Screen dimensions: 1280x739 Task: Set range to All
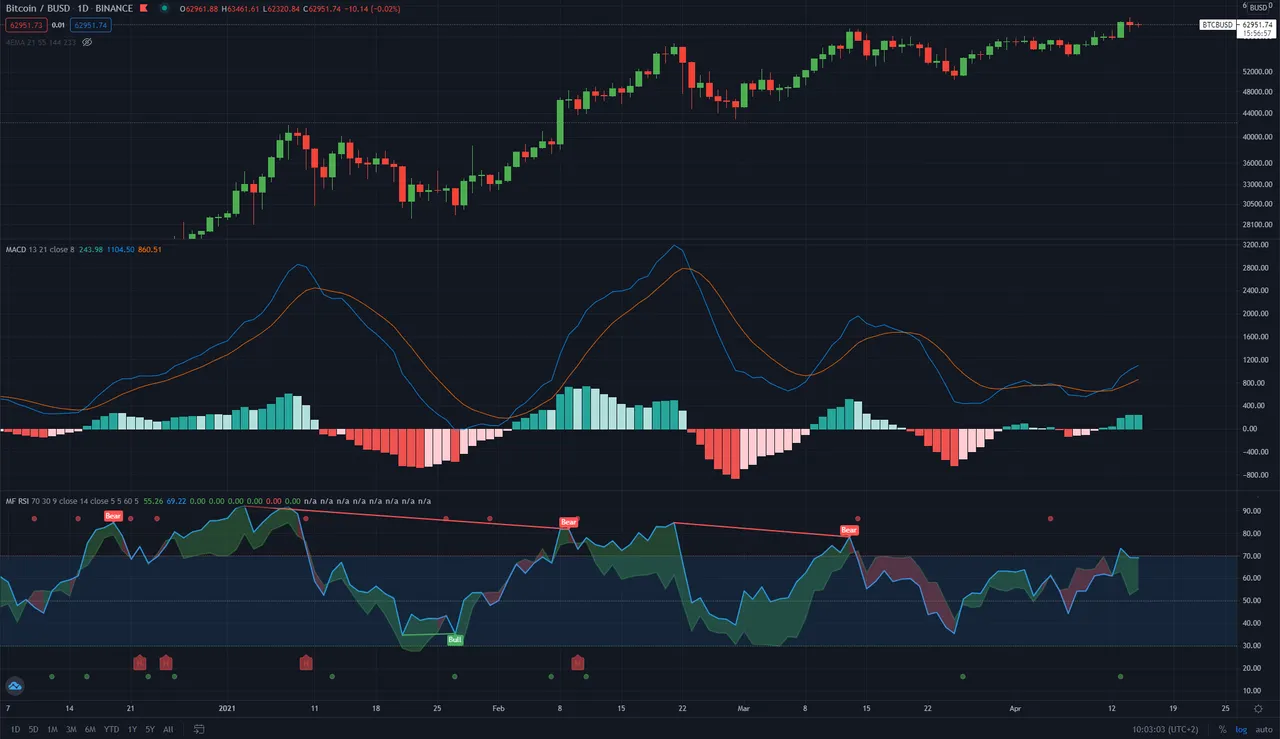point(168,729)
